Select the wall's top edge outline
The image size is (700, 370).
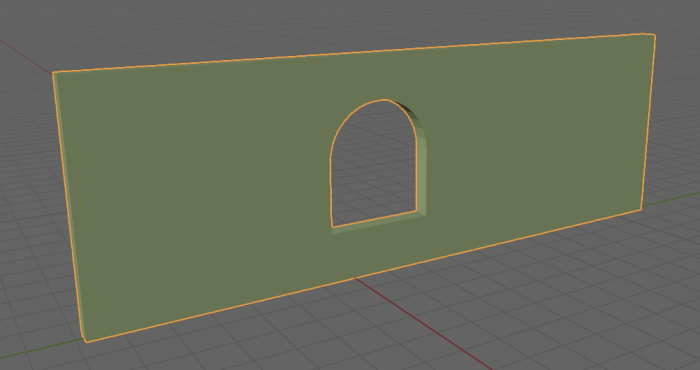(353, 53)
